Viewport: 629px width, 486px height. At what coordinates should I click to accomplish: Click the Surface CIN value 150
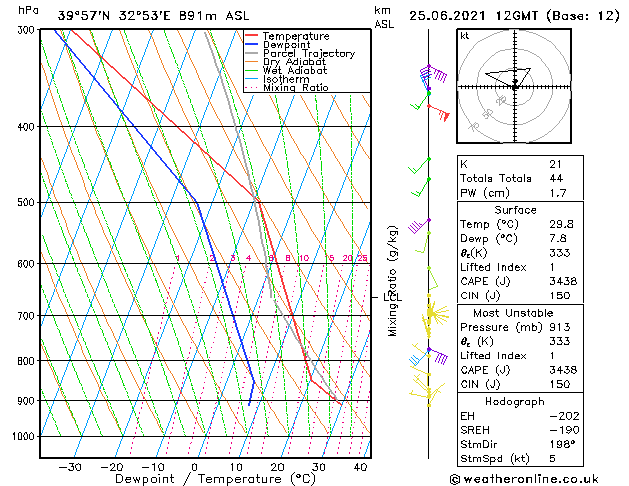pos(560,296)
